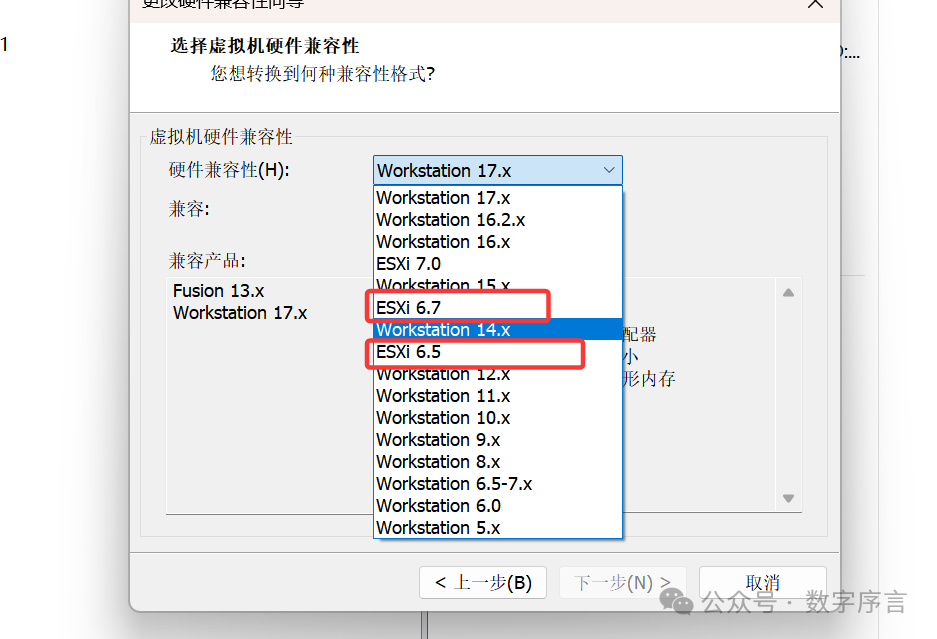
Task: Choose Workstation 6.5-7.x in the list
Action: tap(497, 484)
